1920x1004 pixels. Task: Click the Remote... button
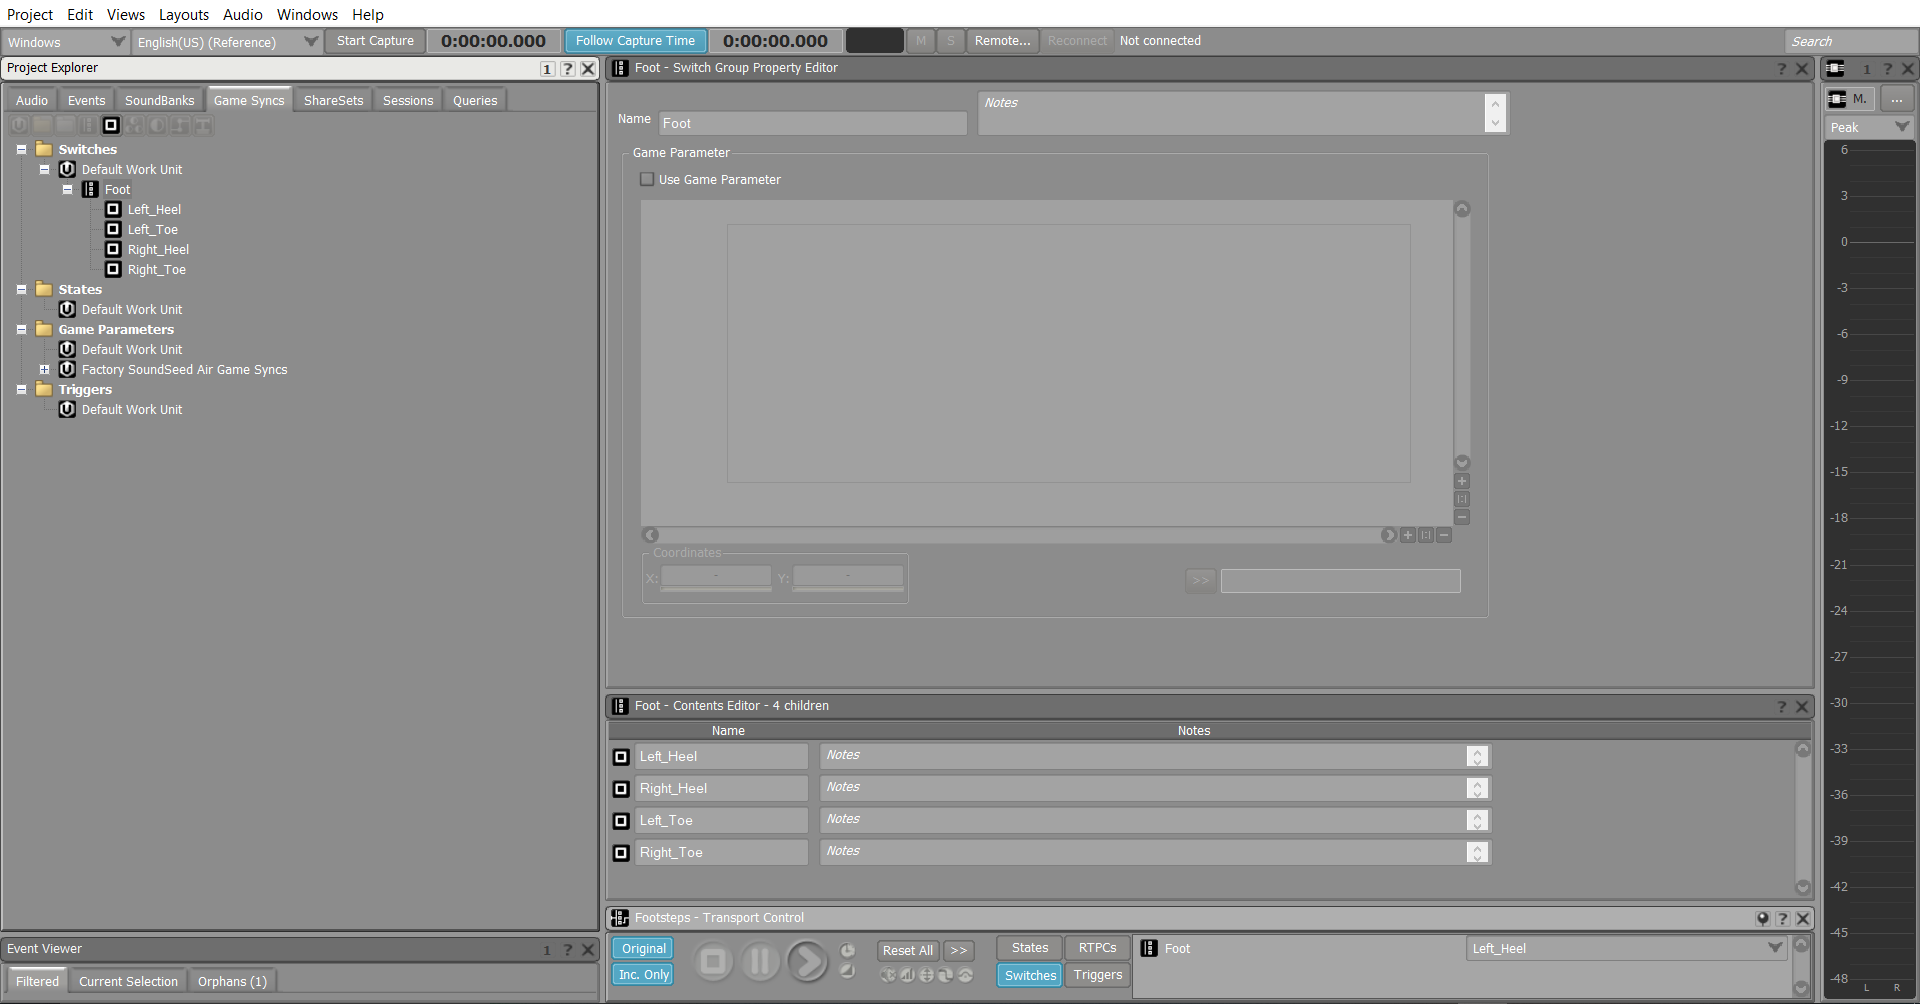point(1002,41)
